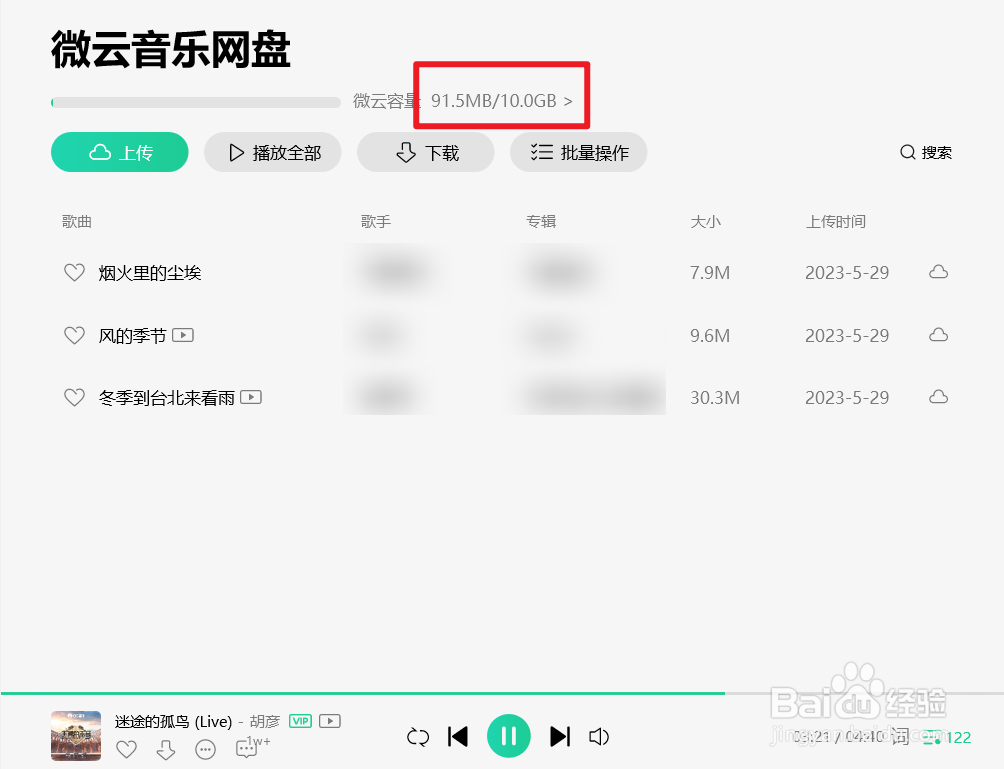
Task: Open the now-playing album cover thumbnail
Action: click(76, 736)
